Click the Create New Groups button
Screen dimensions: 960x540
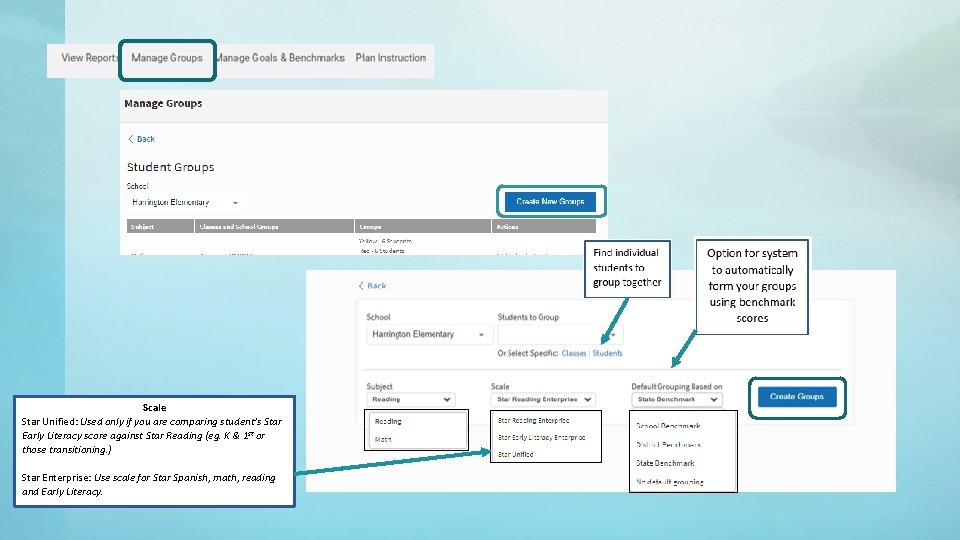(x=550, y=201)
